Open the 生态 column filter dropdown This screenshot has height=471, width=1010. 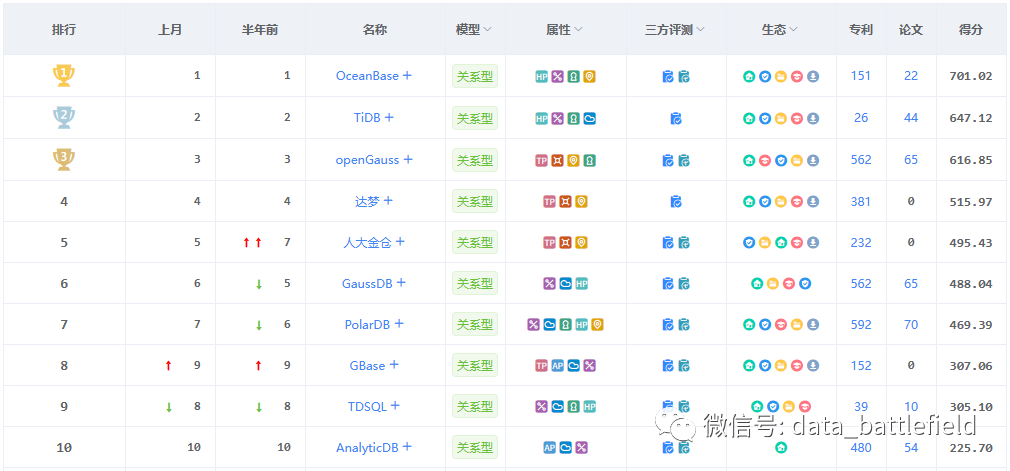click(x=794, y=30)
